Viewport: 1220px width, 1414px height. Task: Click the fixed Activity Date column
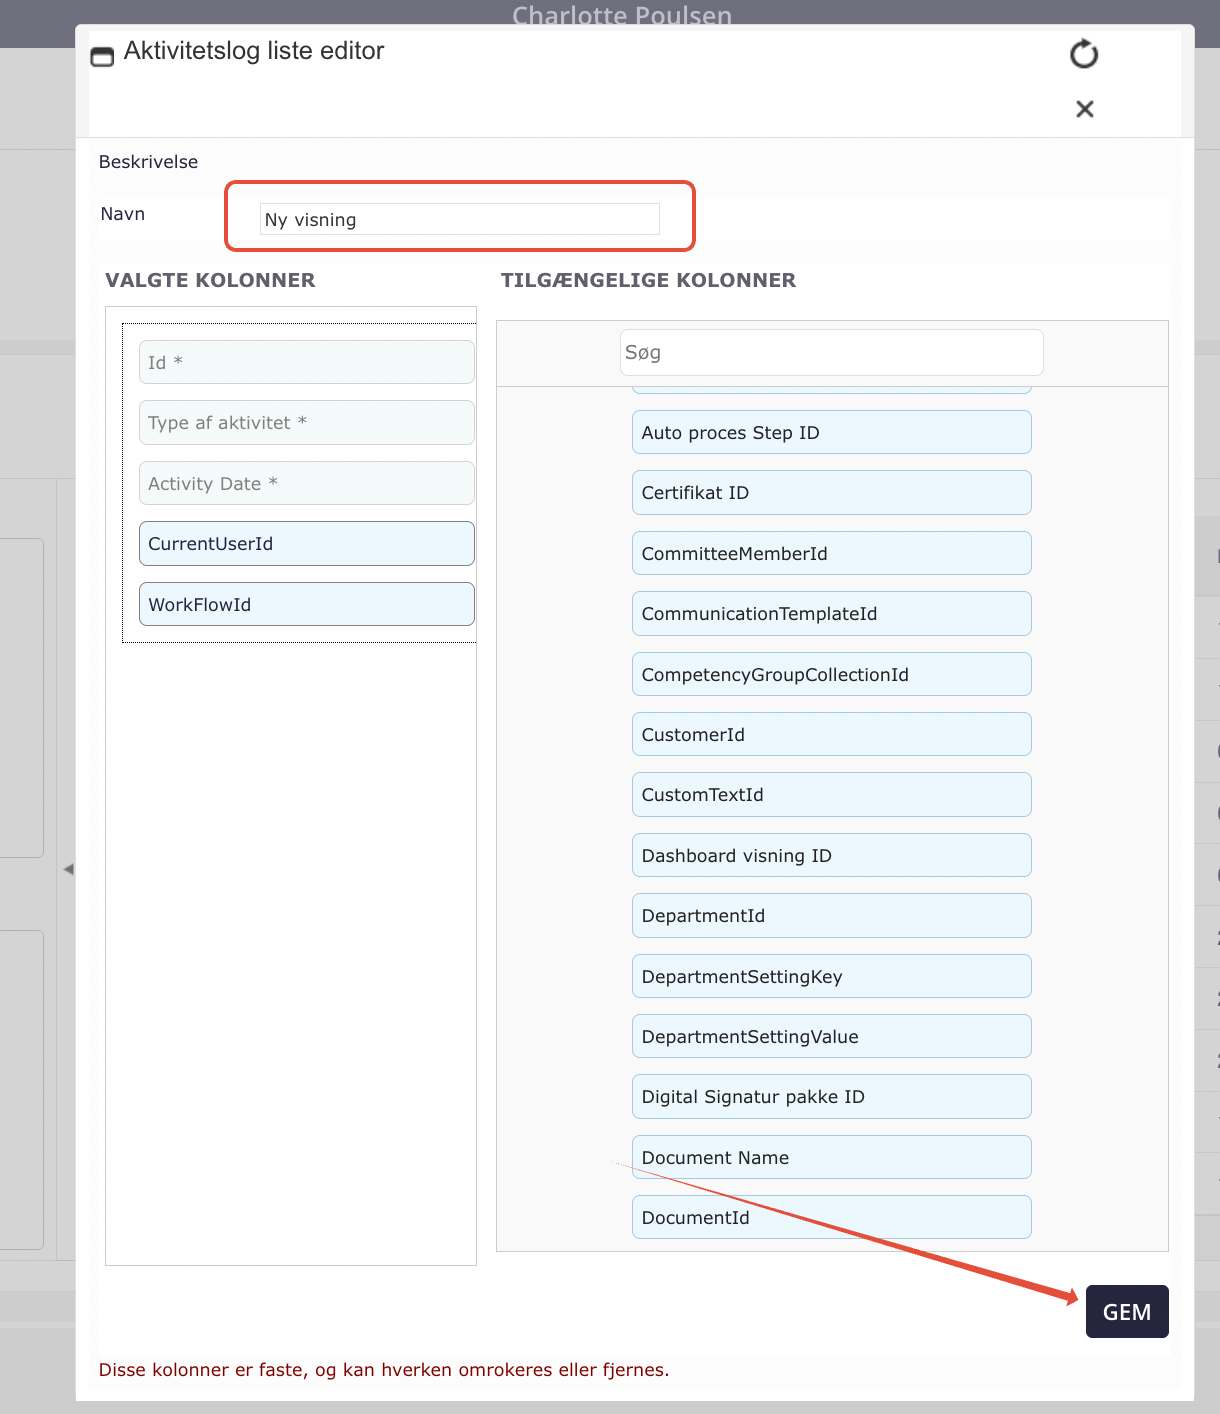[307, 483]
